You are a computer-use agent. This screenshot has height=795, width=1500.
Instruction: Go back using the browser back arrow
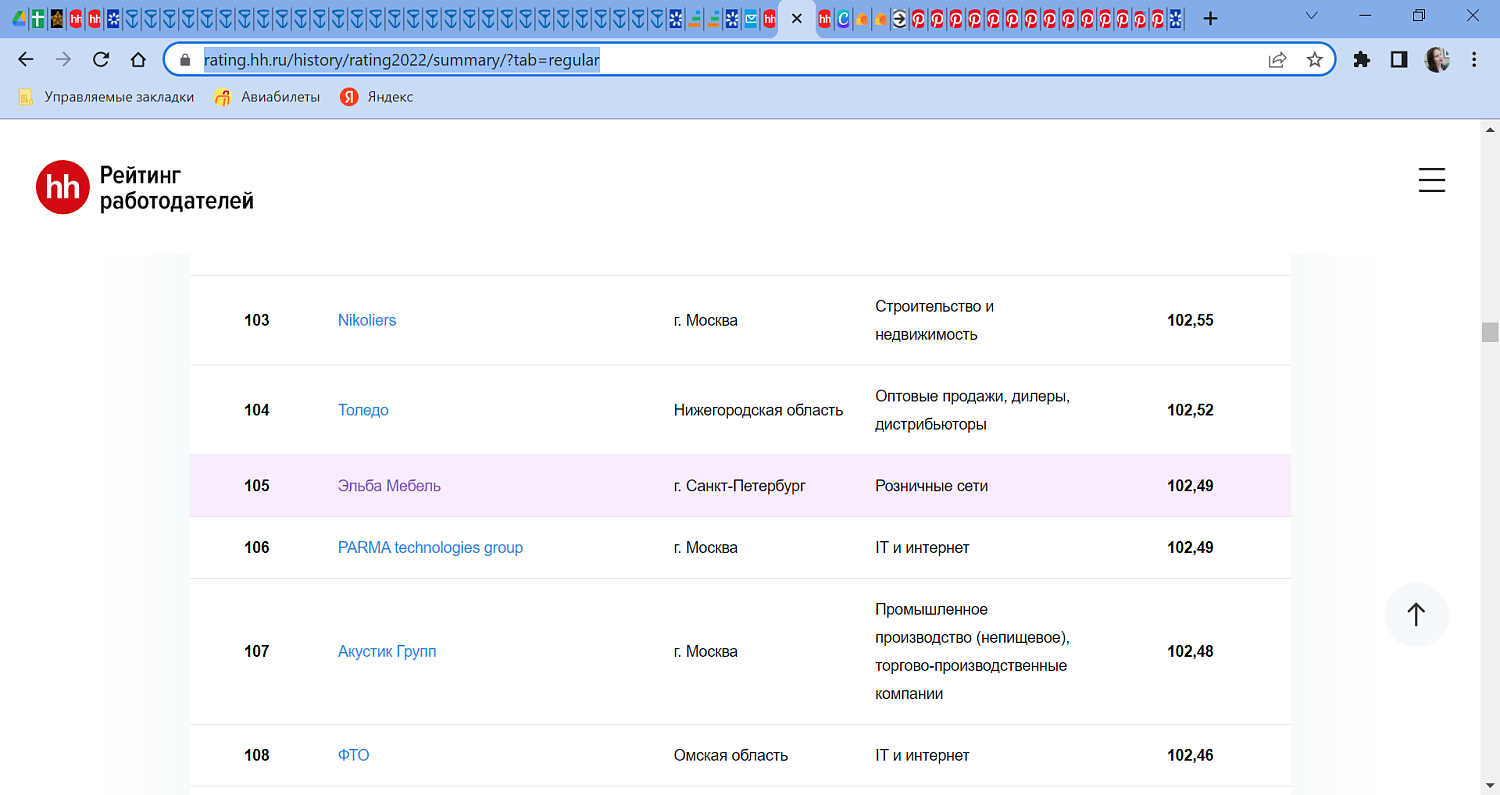point(27,60)
